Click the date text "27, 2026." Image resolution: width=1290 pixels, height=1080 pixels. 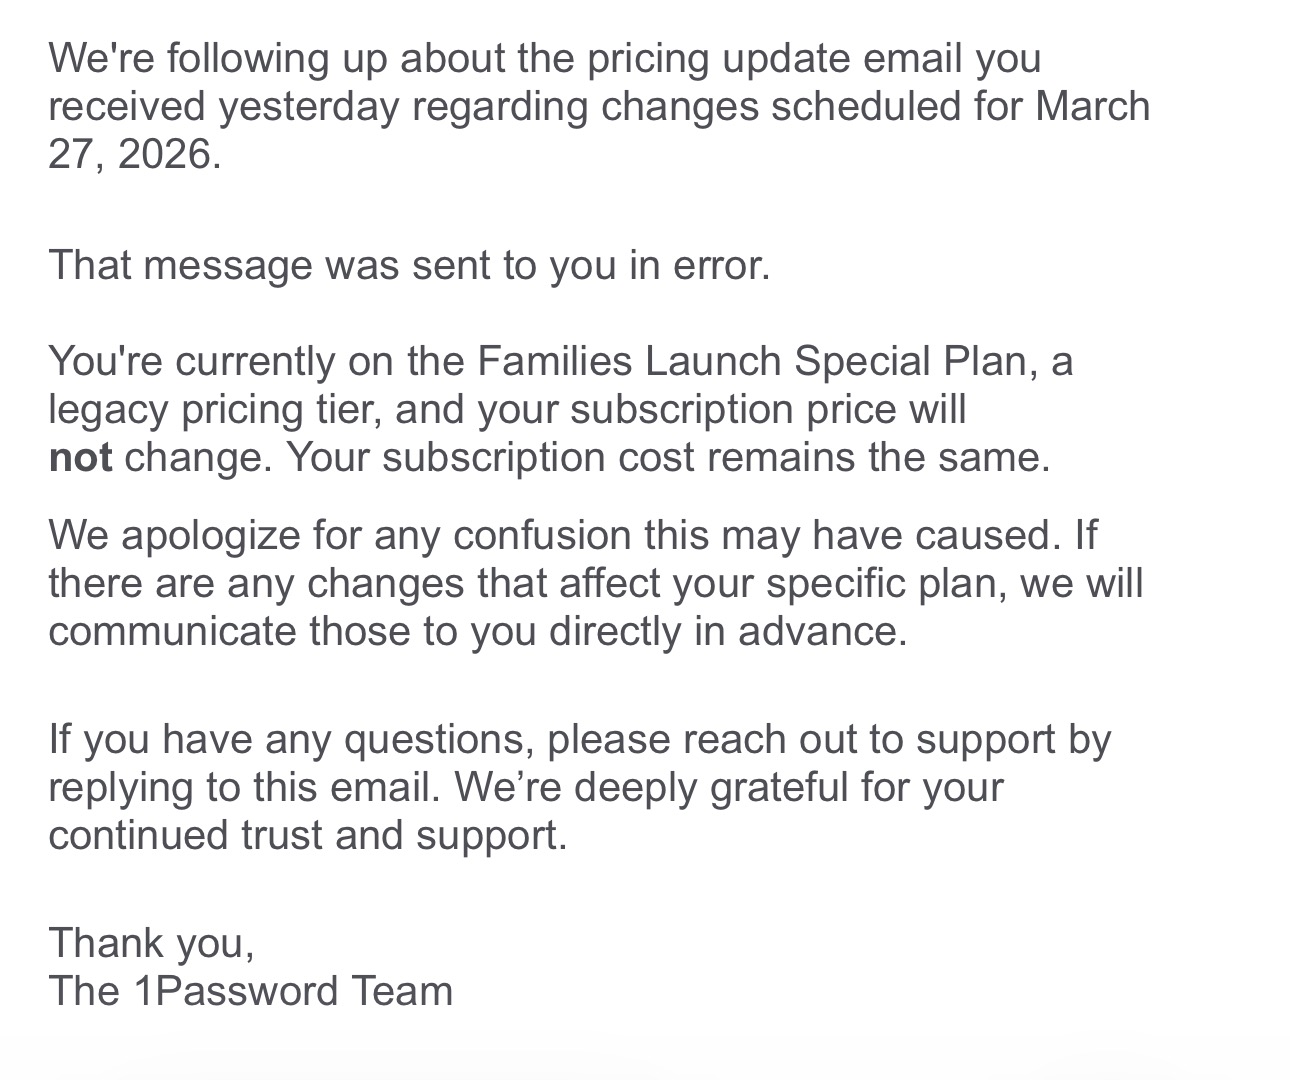point(134,155)
